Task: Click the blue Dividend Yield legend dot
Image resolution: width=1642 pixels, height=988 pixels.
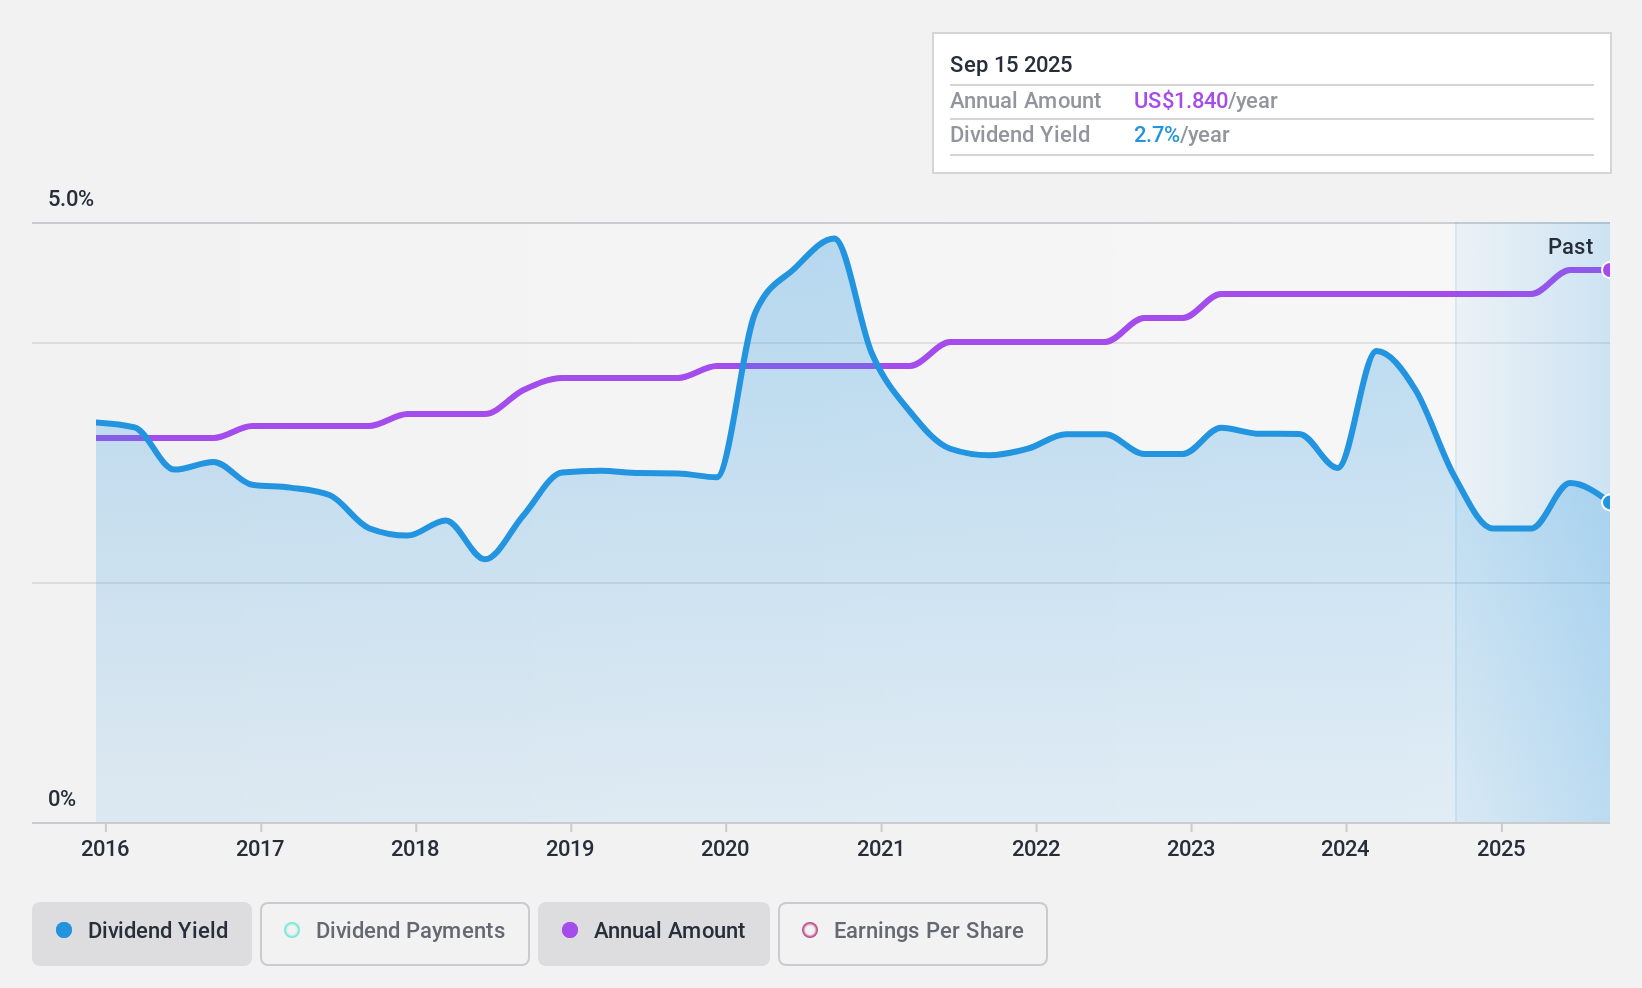Action: (x=62, y=931)
